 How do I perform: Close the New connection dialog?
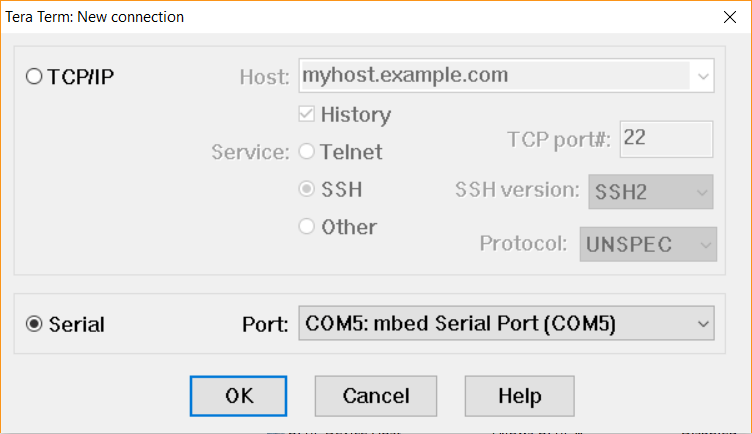728,17
